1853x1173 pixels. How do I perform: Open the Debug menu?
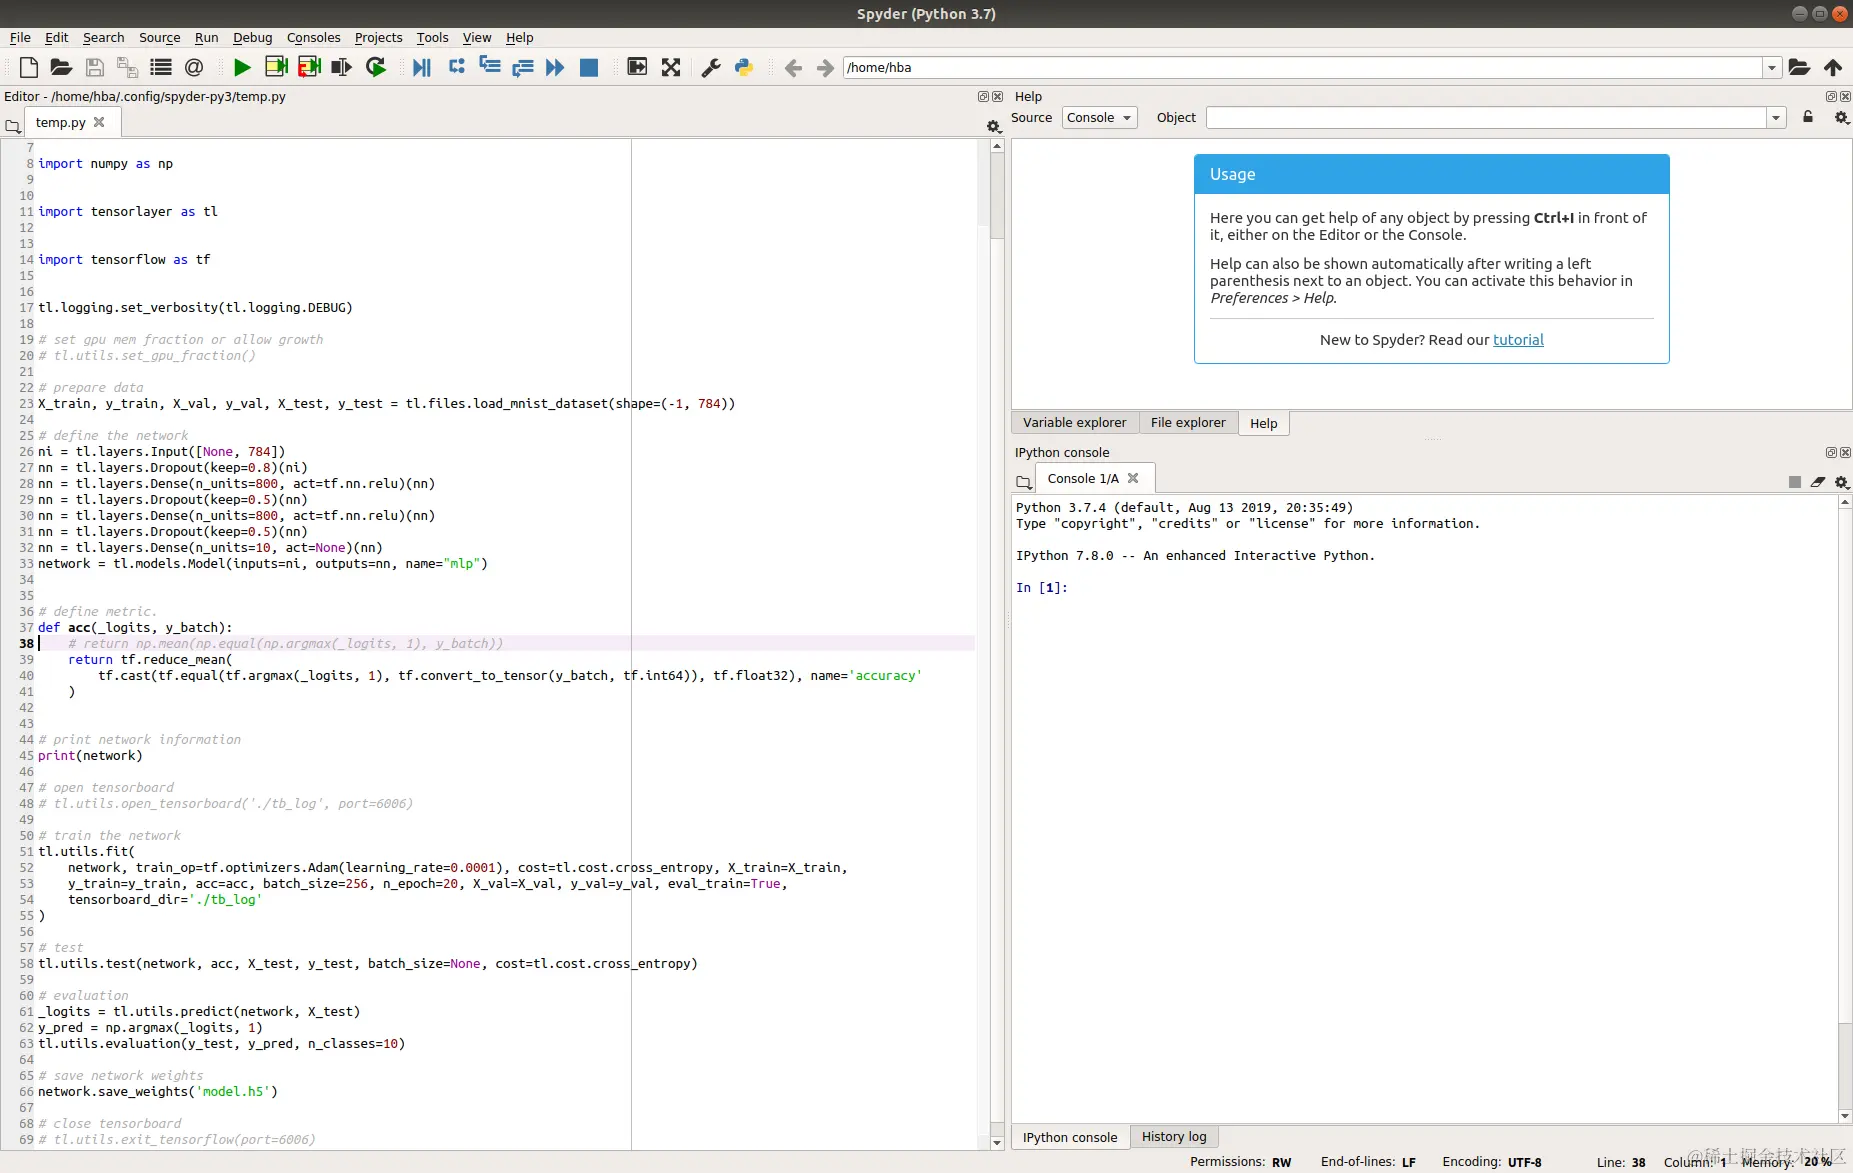(253, 38)
